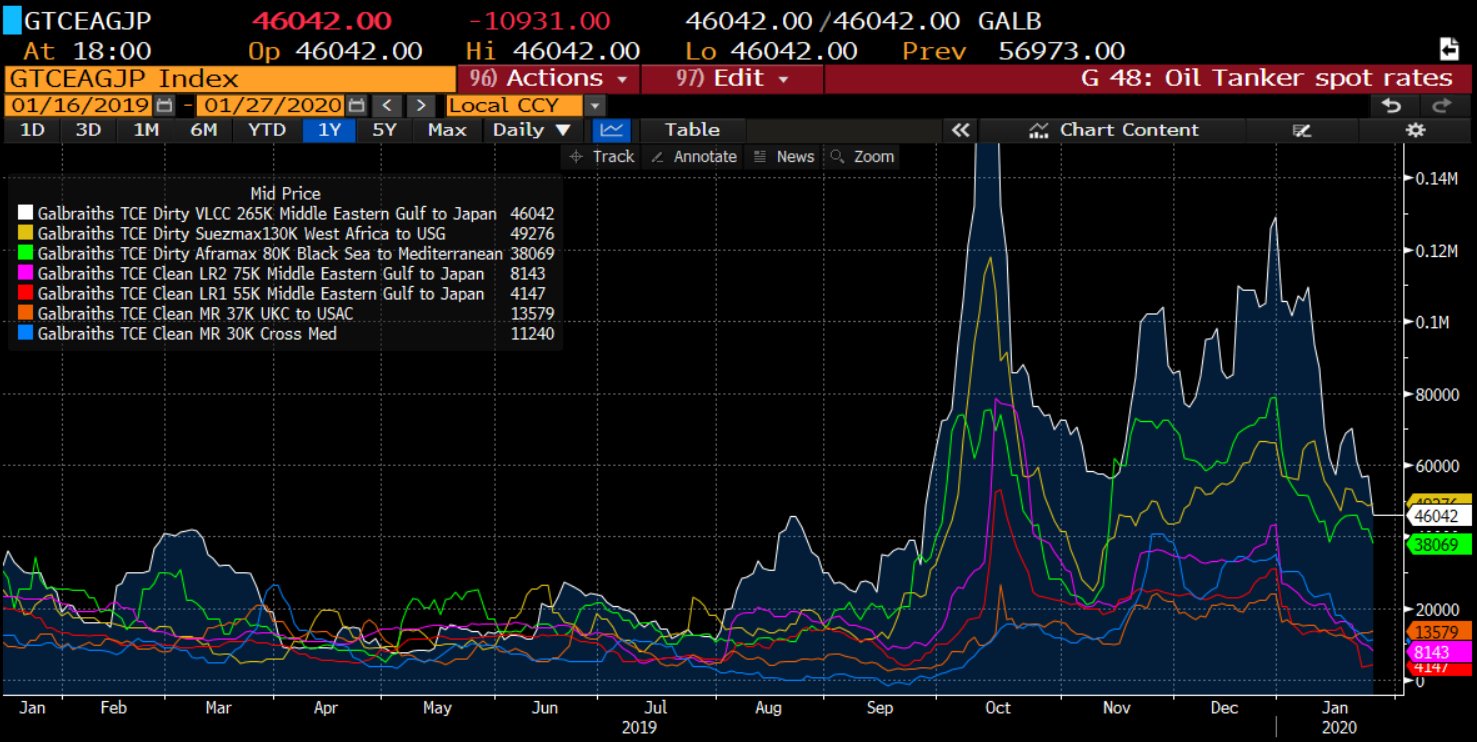Toggle the Annotate tool
Screen dimensions: 1477x742
click(694, 157)
